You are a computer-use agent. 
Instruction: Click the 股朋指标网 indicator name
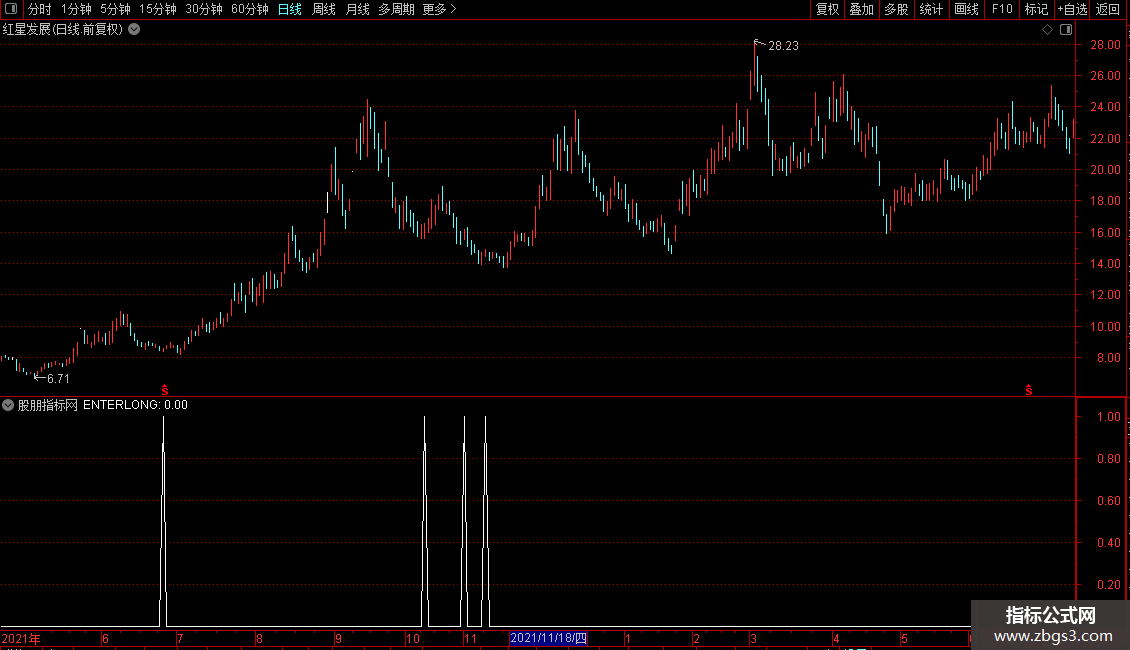[x=48, y=405]
